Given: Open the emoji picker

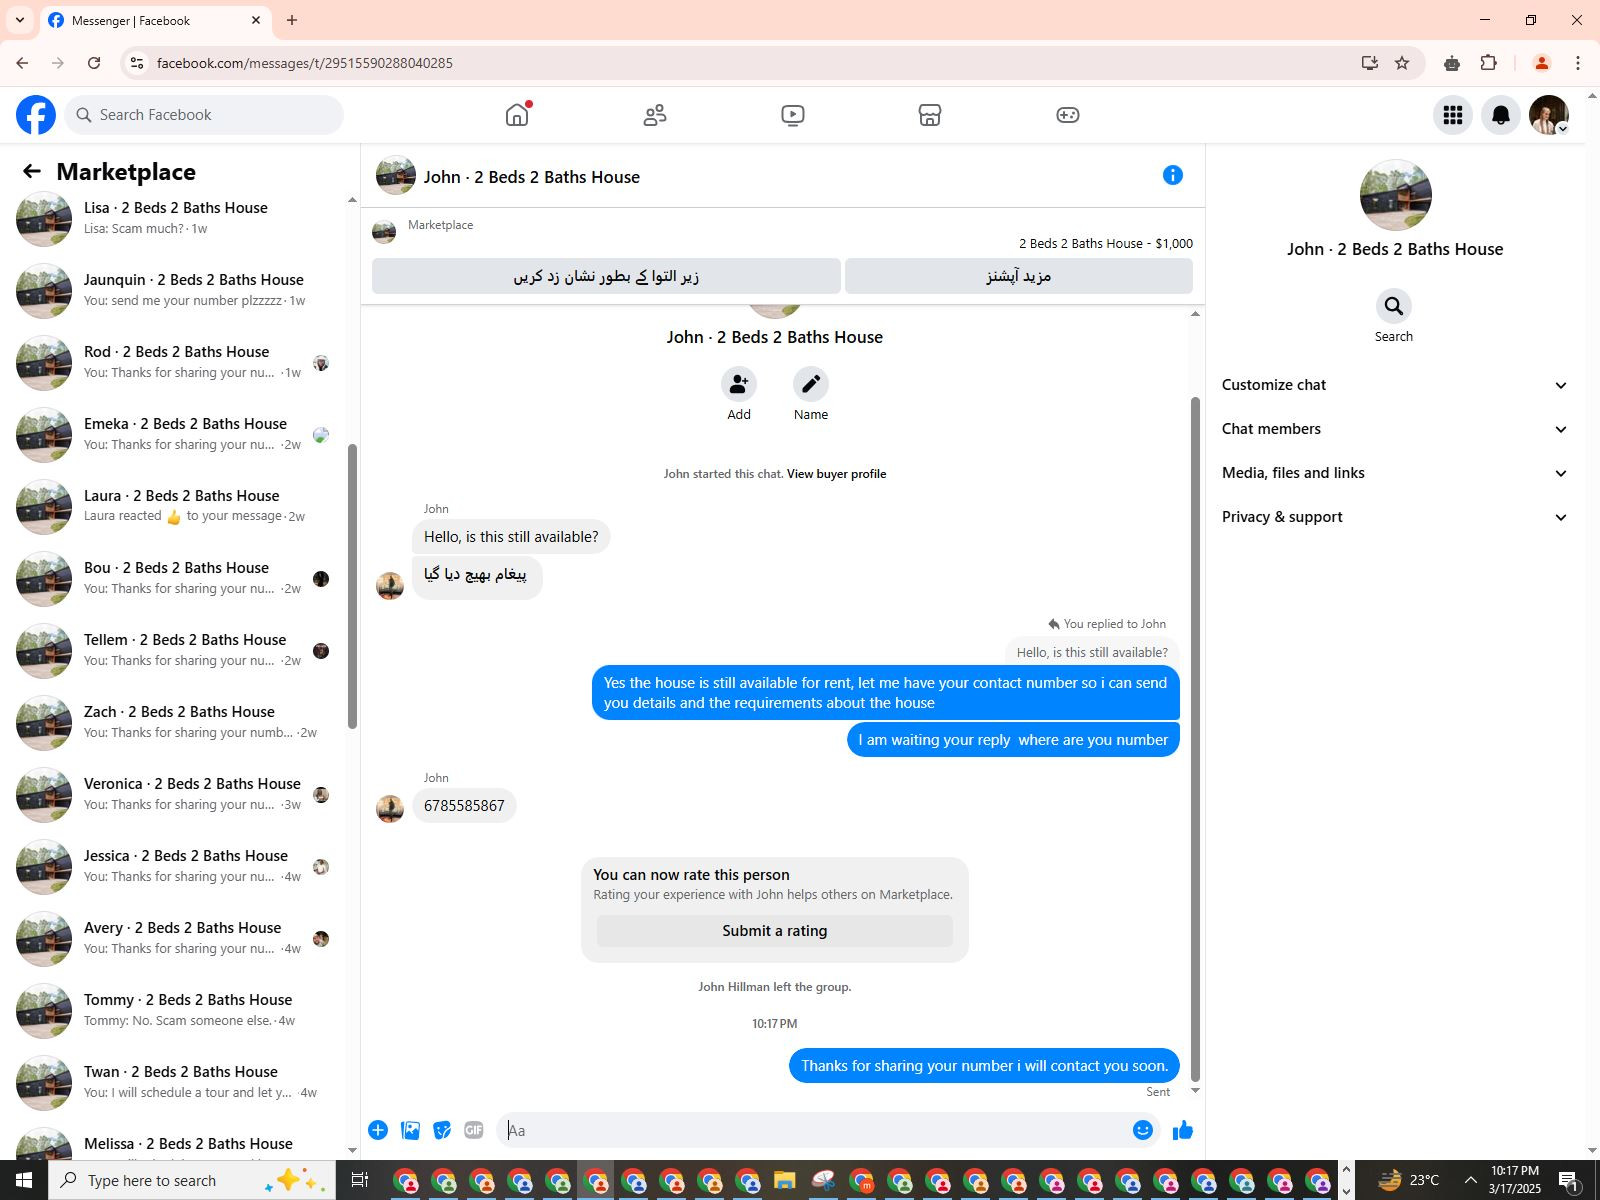Looking at the screenshot, I should pos(1143,1130).
